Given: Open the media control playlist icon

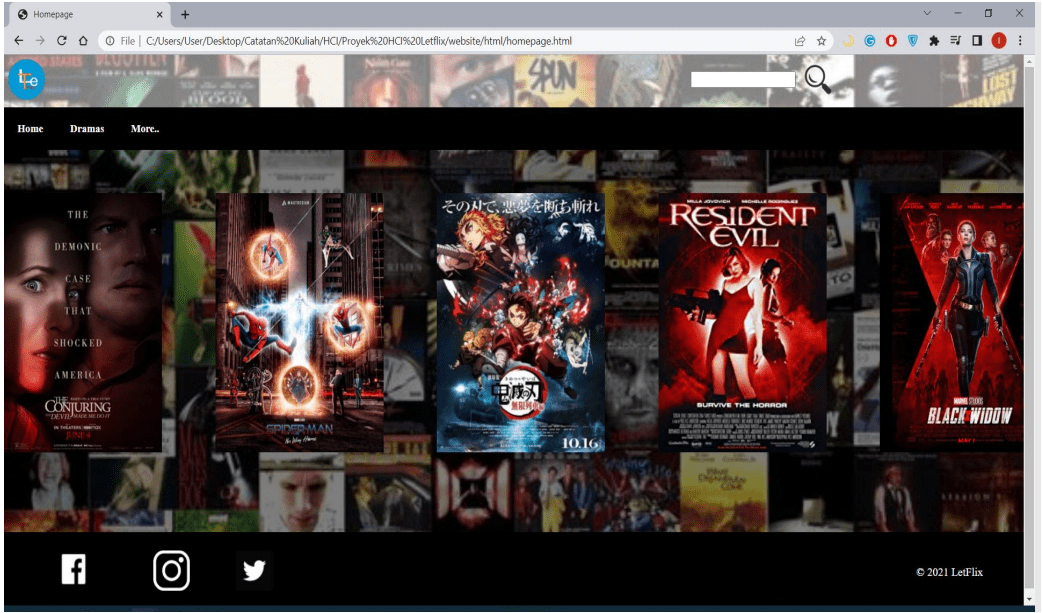Looking at the screenshot, I should (x=956, y=41).
